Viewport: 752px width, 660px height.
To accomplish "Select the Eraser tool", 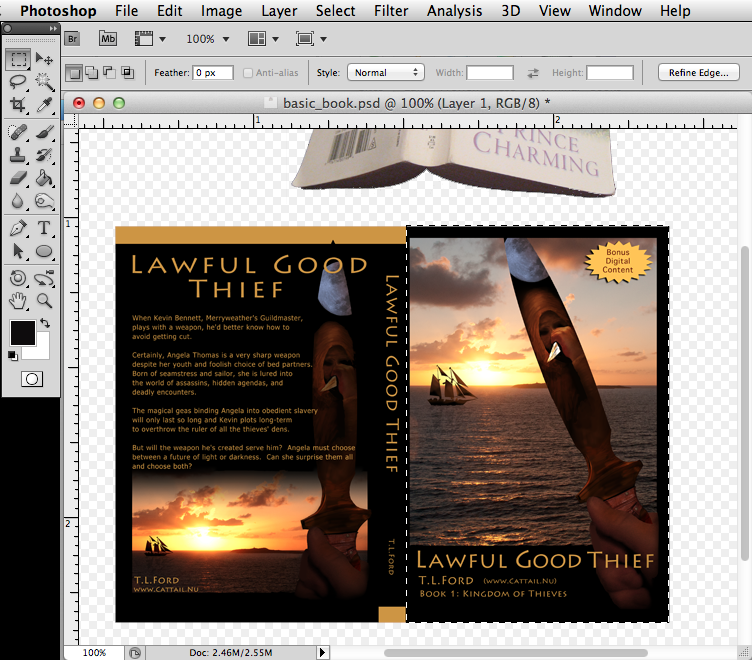I will point(18,178).
